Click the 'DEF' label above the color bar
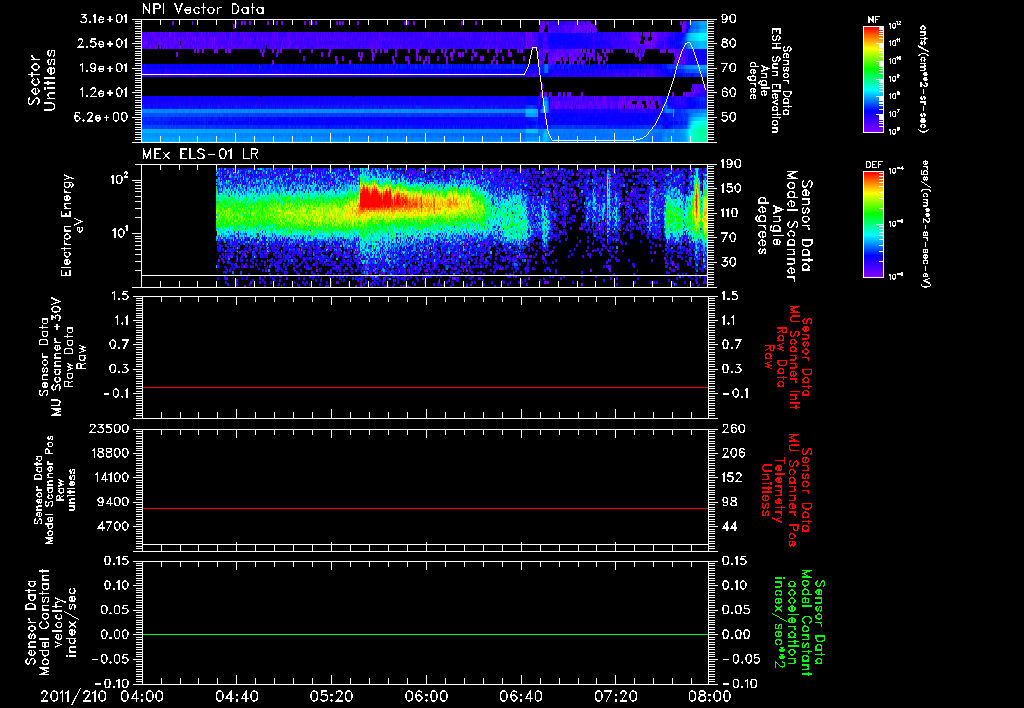 tap(874, 165)
